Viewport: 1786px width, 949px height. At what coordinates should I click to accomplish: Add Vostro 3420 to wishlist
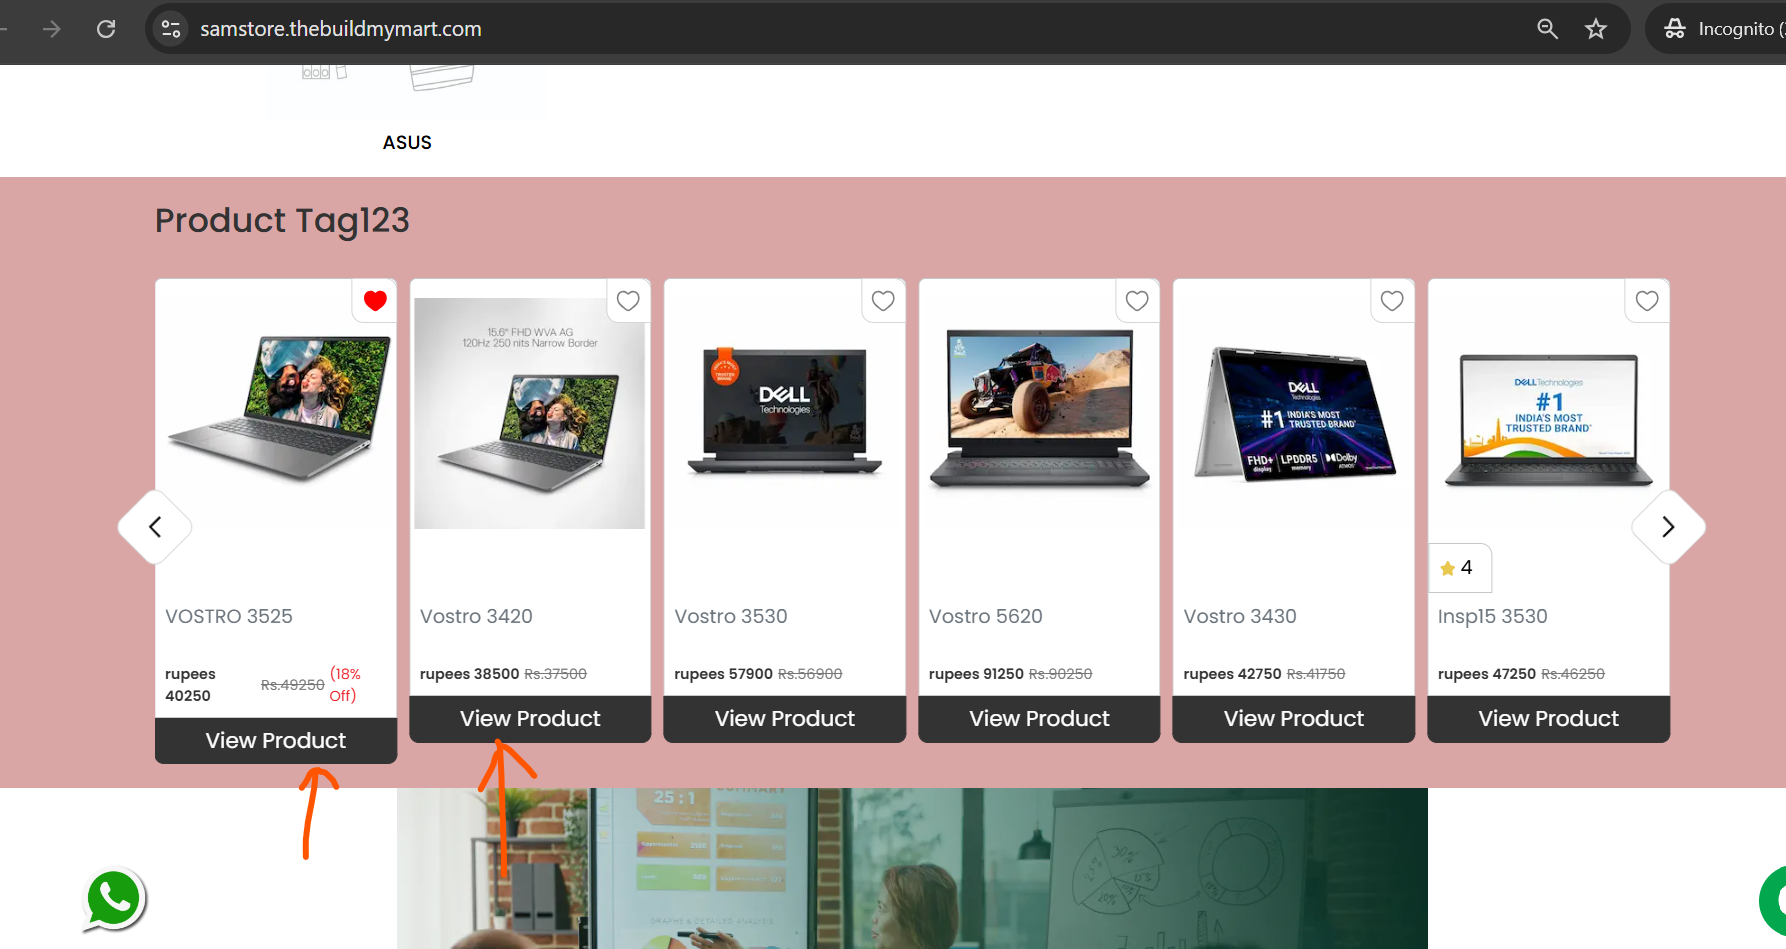point(628,301)
